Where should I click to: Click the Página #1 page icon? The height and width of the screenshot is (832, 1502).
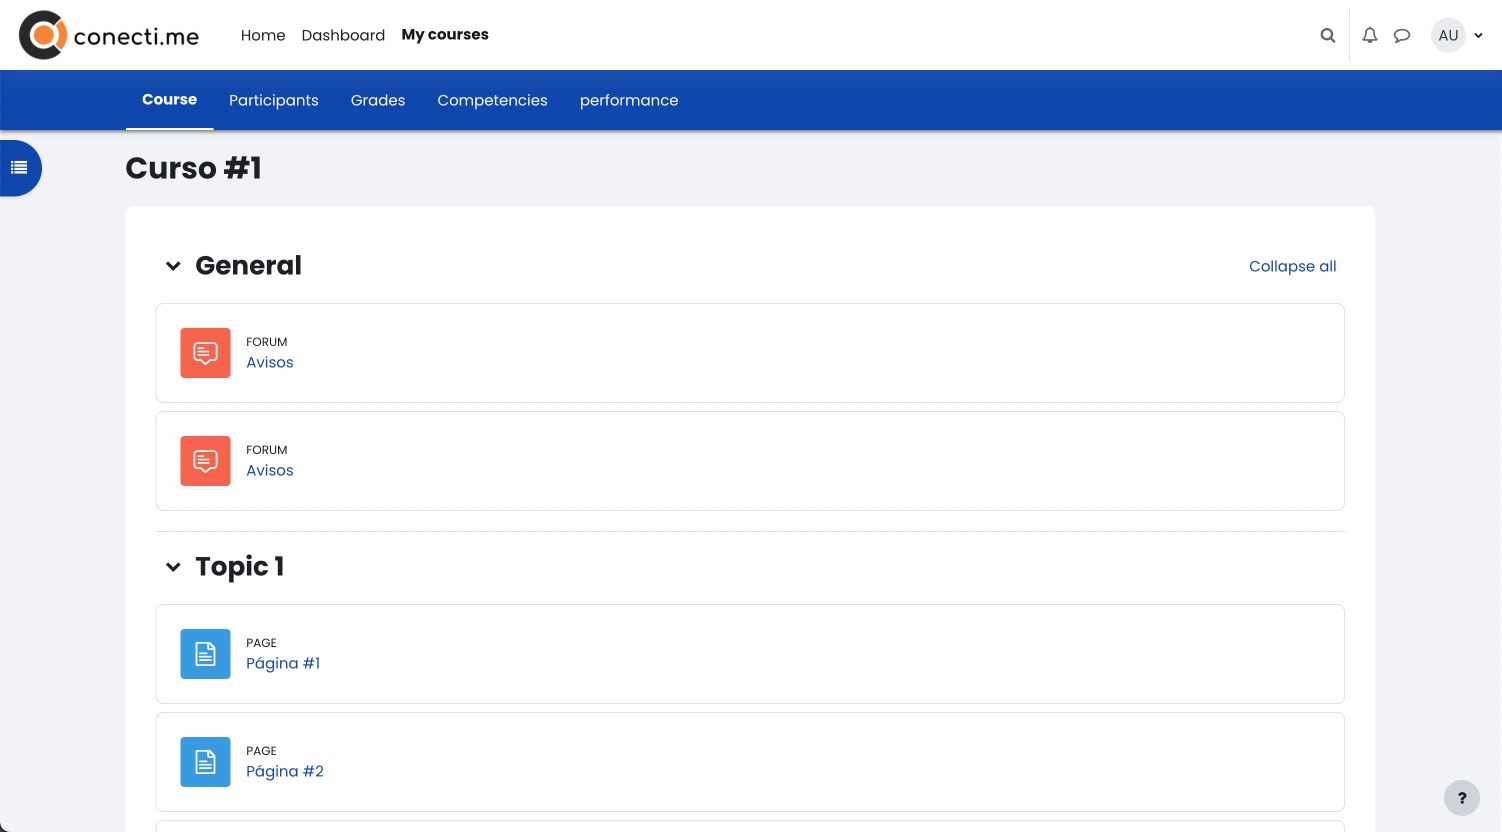pos(205,654)
